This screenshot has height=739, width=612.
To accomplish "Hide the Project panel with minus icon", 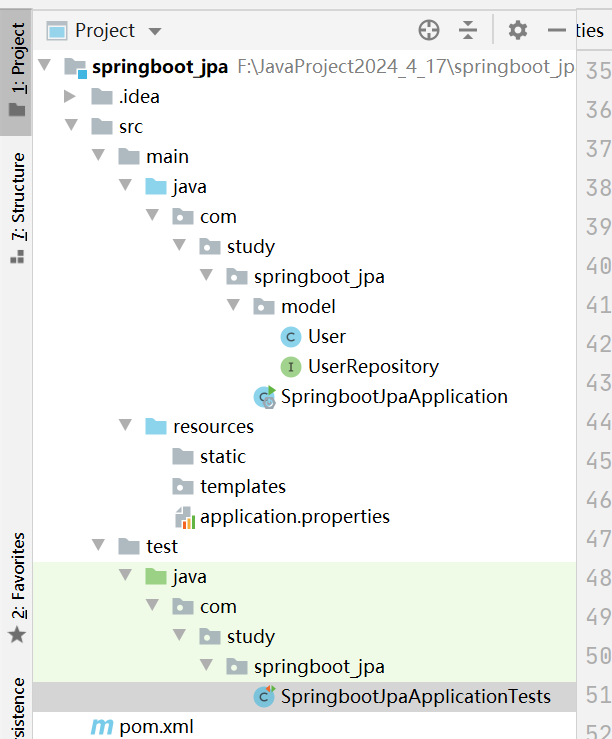I will (556, 31).
